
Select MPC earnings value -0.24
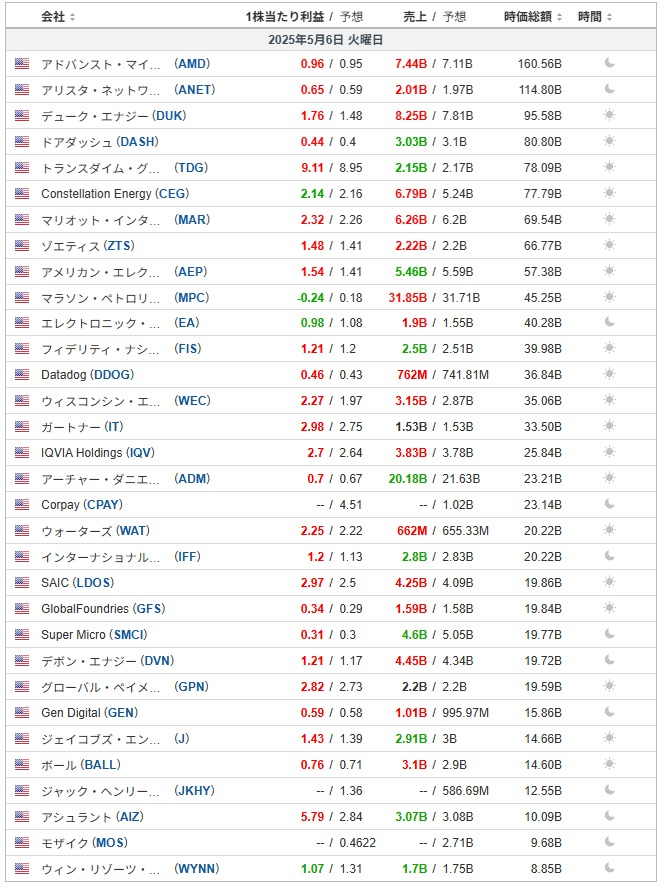coord(310,298)
